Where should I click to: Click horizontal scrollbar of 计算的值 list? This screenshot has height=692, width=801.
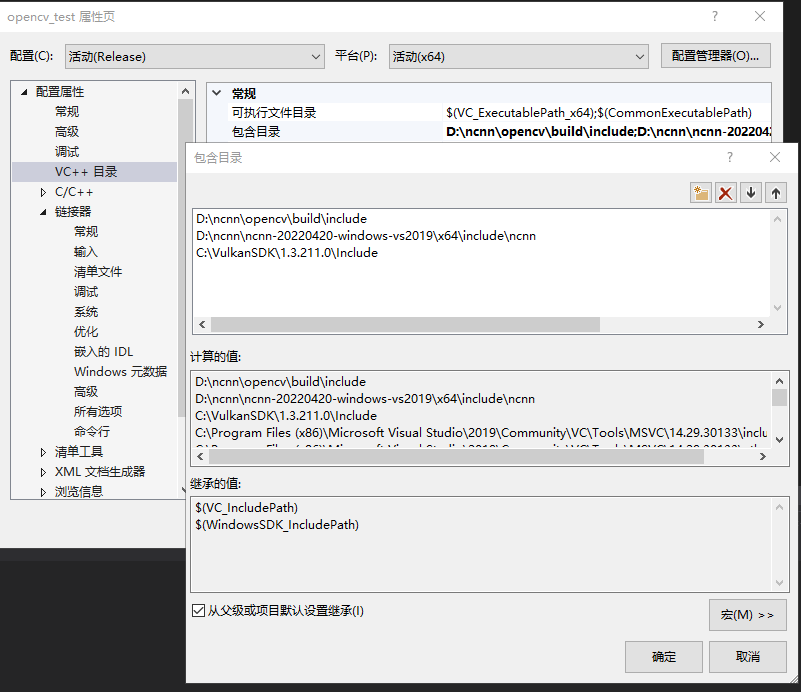click(456, 457)
